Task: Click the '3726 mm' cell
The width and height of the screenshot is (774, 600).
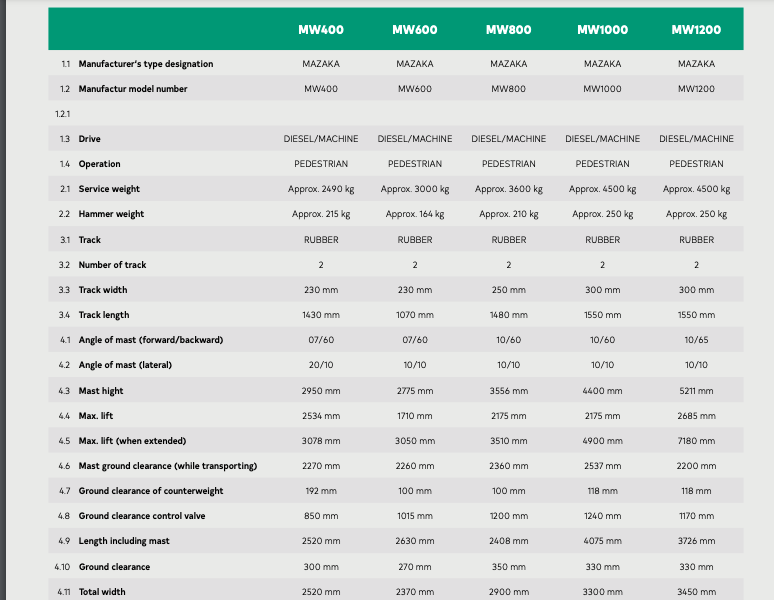Action: point(696,541)
